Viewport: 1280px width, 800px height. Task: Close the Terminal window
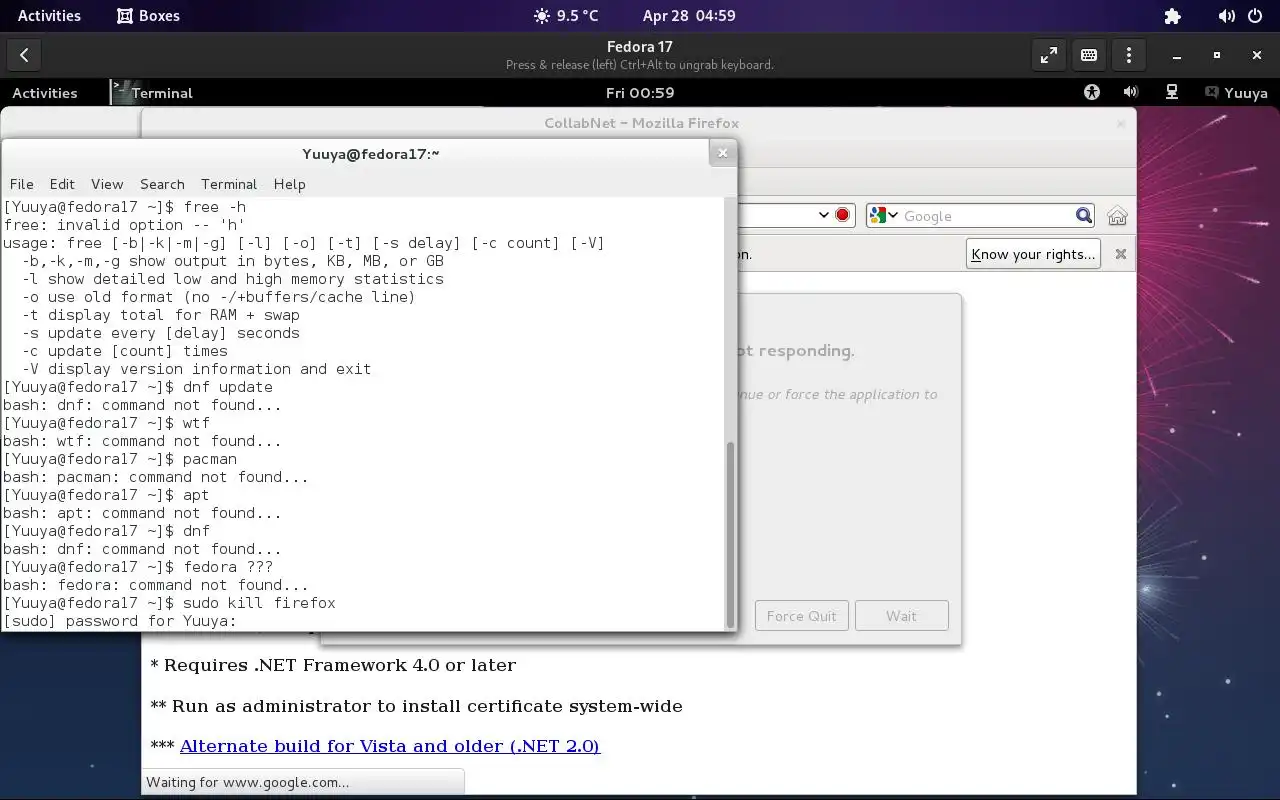723,153
